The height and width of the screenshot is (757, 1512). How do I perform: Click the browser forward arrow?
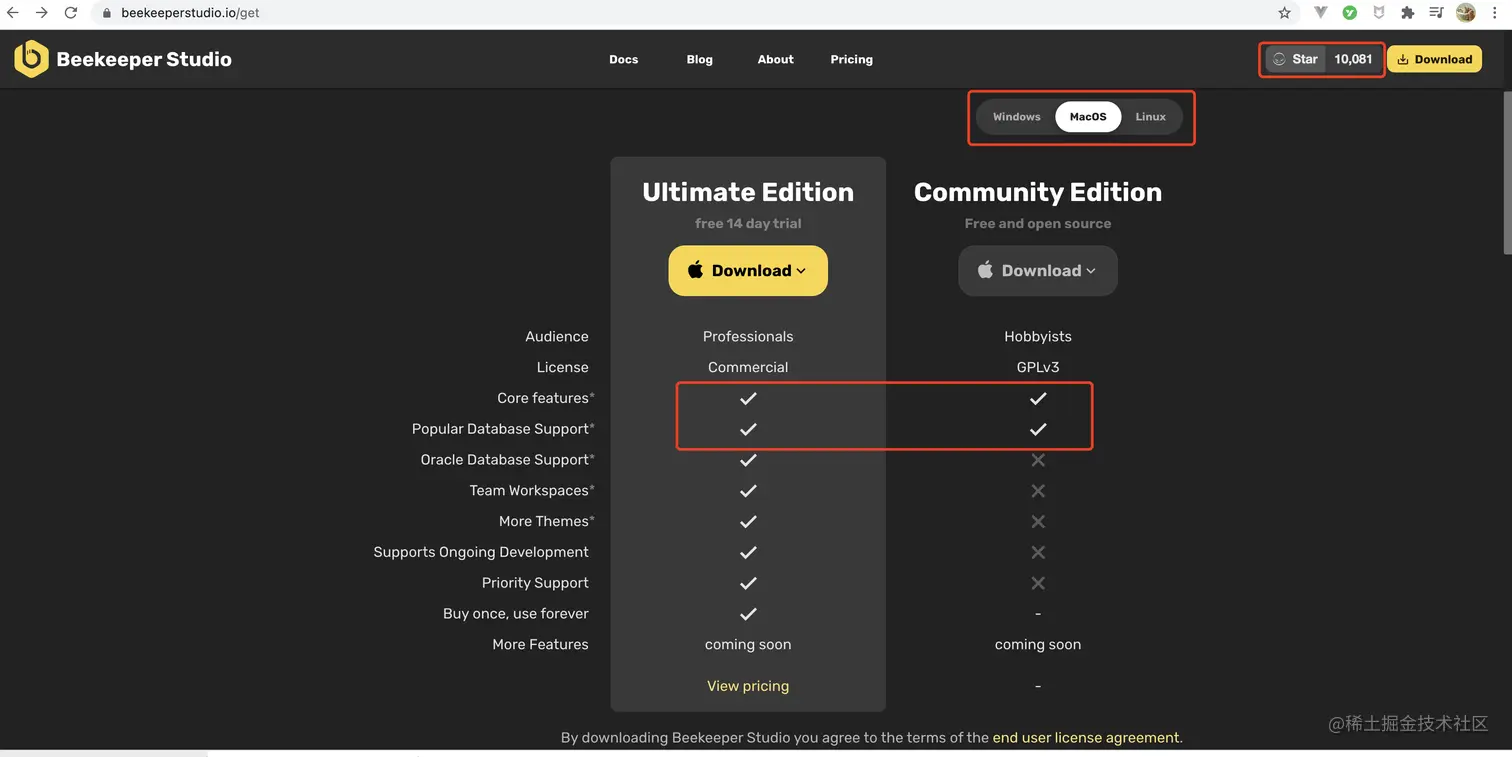41,13
